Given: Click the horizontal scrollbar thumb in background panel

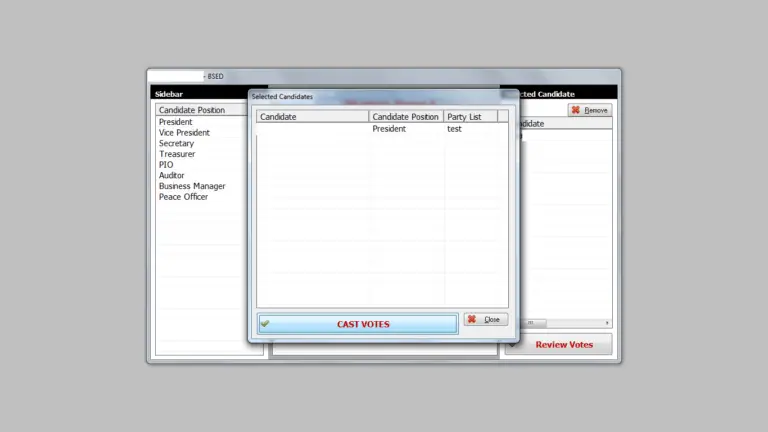Looking at the screenshot, I should coord(533,323).
